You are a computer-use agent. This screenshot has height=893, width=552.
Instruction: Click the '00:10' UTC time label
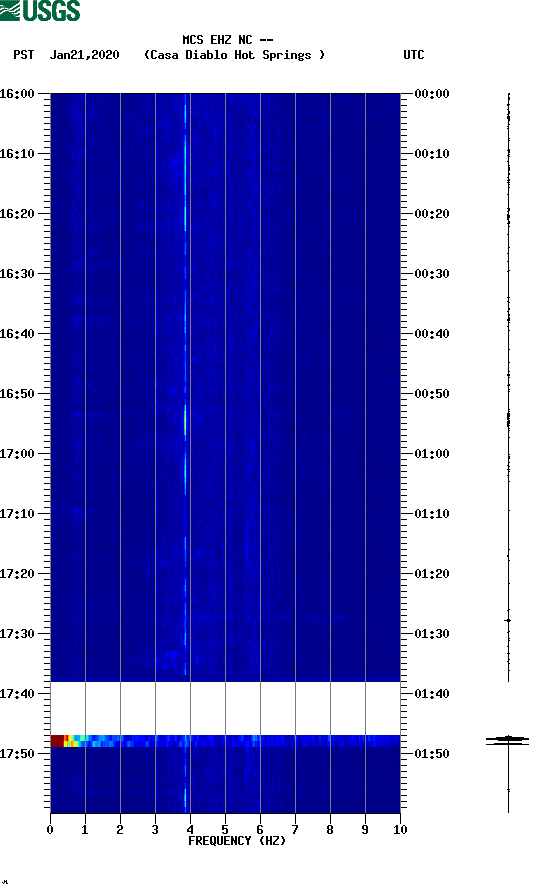click(432, 154)
